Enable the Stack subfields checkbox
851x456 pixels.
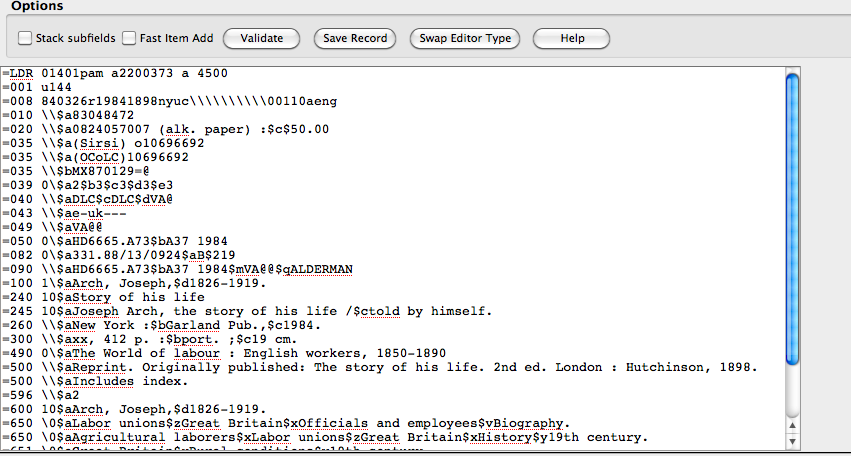pos(25,39)
